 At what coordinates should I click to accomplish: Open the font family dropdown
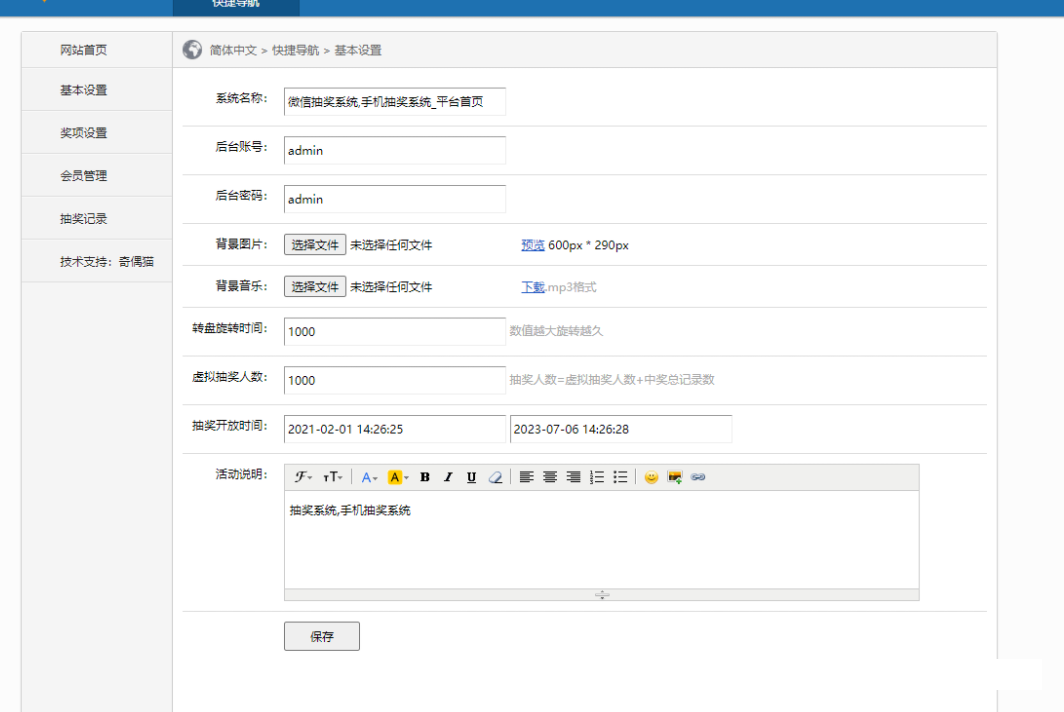point(304,478)
